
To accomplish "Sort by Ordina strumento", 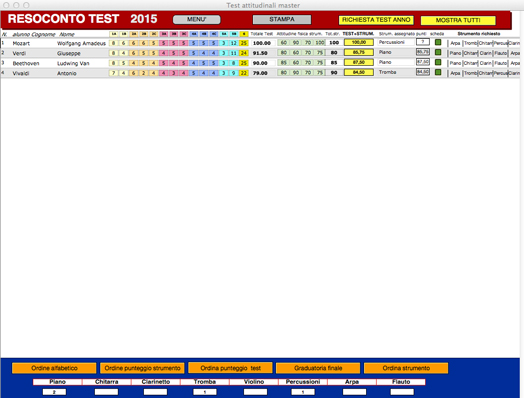I will 406,368.
